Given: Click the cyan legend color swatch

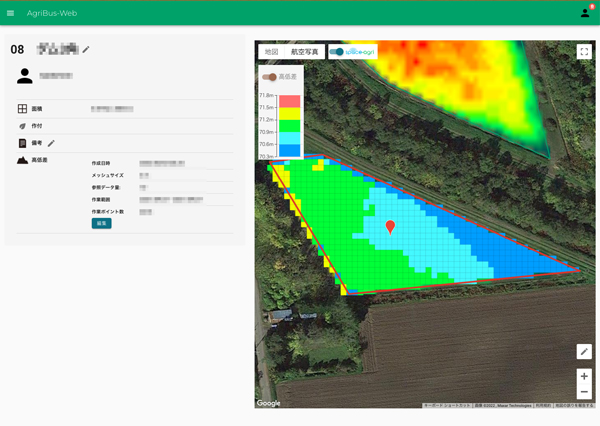Looking at the screenshot, I should click(290, 138).
